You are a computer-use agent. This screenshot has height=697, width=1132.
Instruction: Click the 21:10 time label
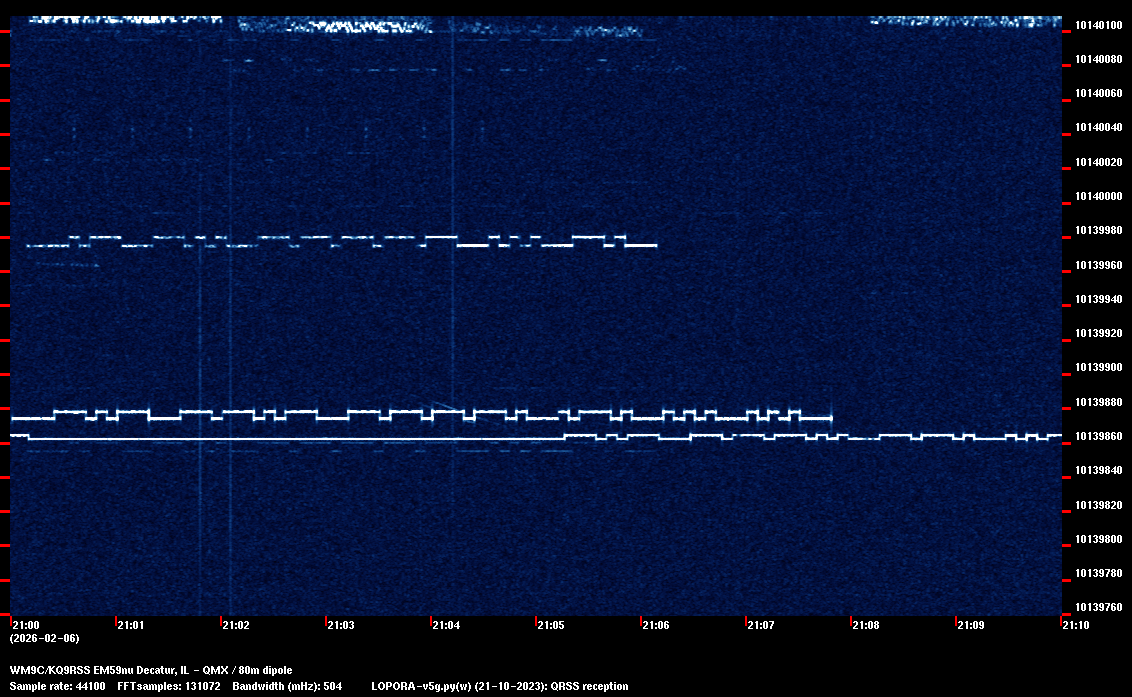(1075, 625)
